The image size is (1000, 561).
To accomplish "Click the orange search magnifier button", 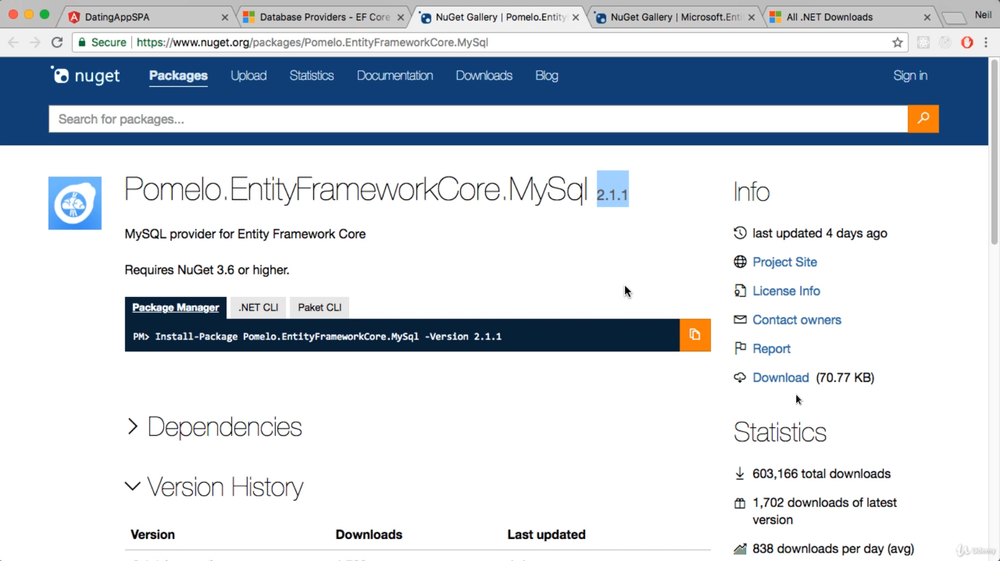I will pos(923,119).
